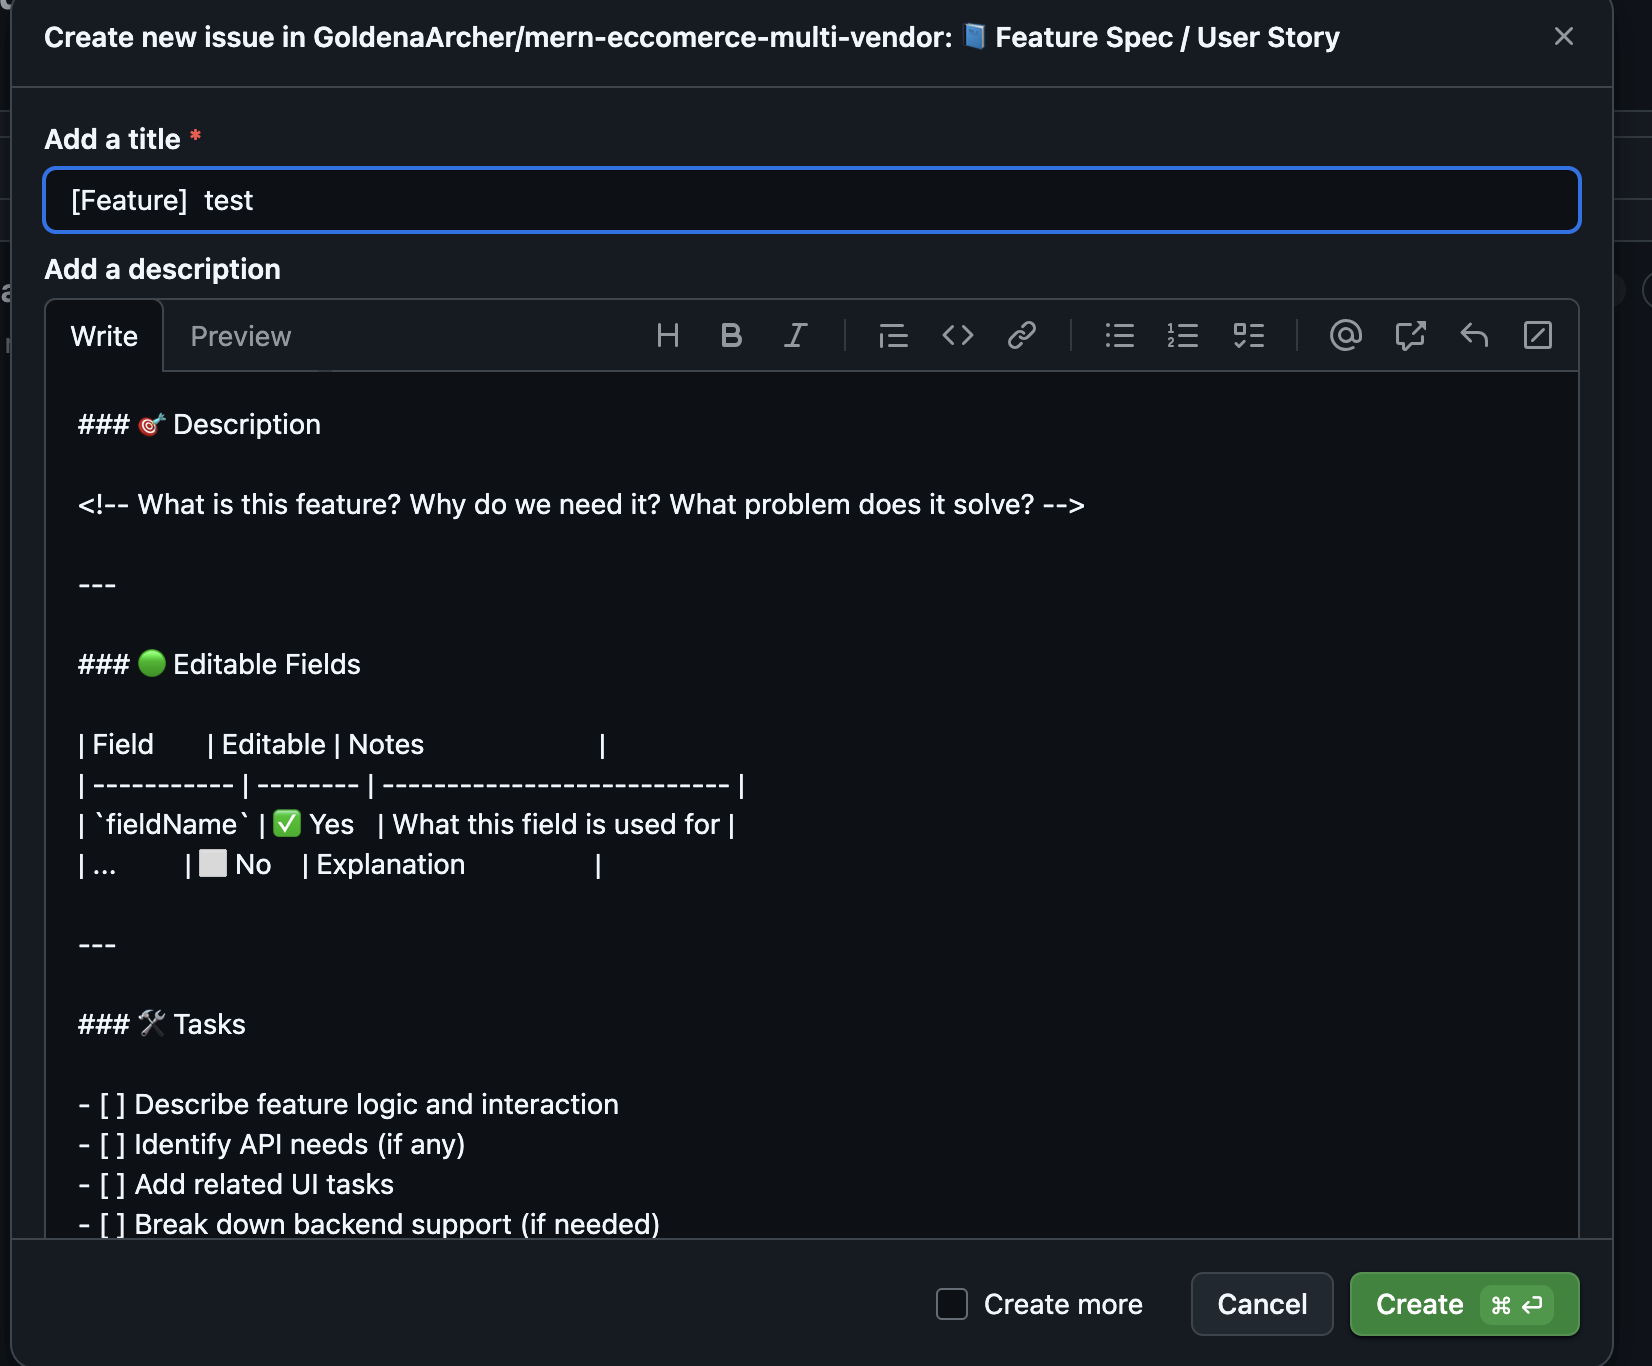Click 'Identify API needs (if any)' task line
1652x1366 pixels.
(x=272, y=1144)
